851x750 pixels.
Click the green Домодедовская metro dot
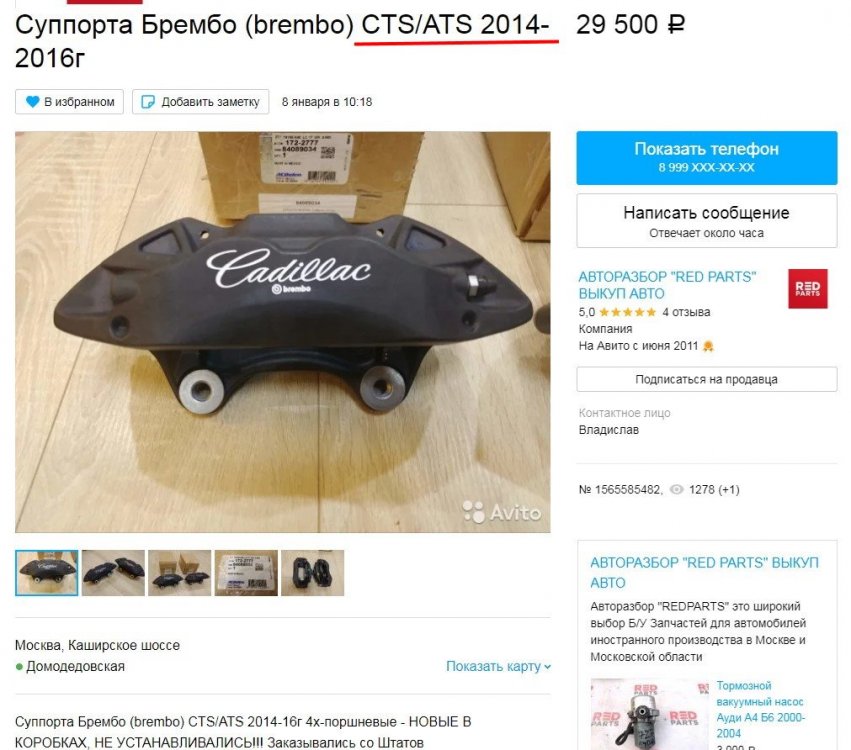point(20,666)
